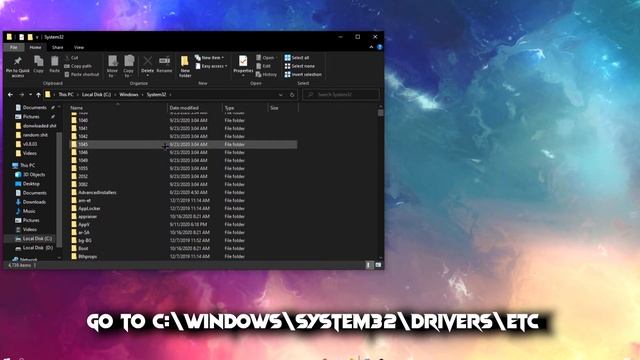The image size is (640, 360).
Task: Click the Pin to Quick access icon
Action: [18, 66]
